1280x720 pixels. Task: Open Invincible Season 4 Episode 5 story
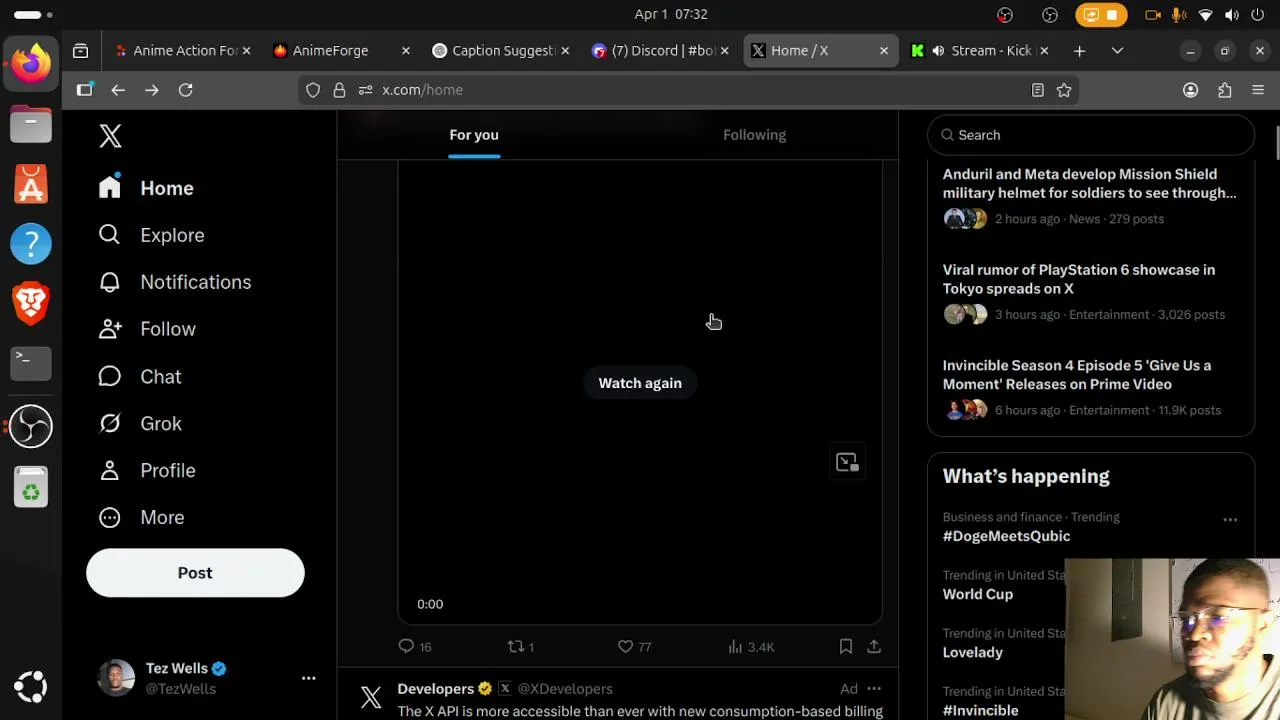click(1090, 388)
